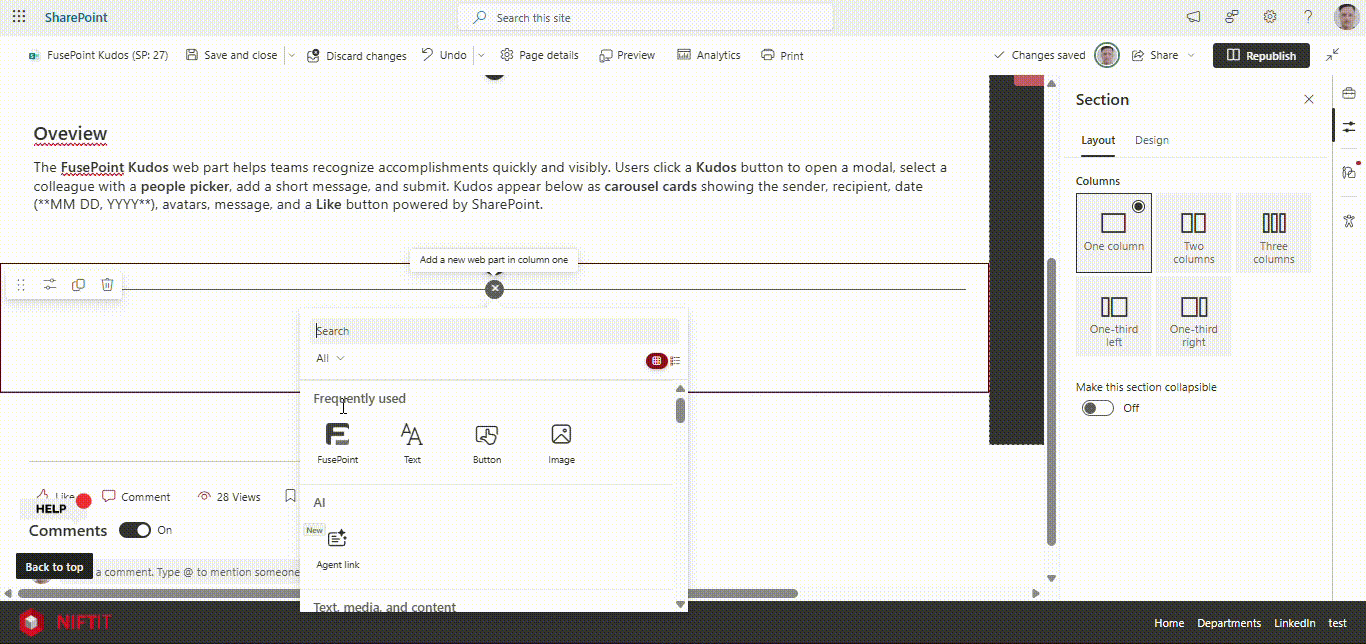Open Page details from the toolbar
This screenshot has width=1366, height=644.
click(x=539, y=56)
